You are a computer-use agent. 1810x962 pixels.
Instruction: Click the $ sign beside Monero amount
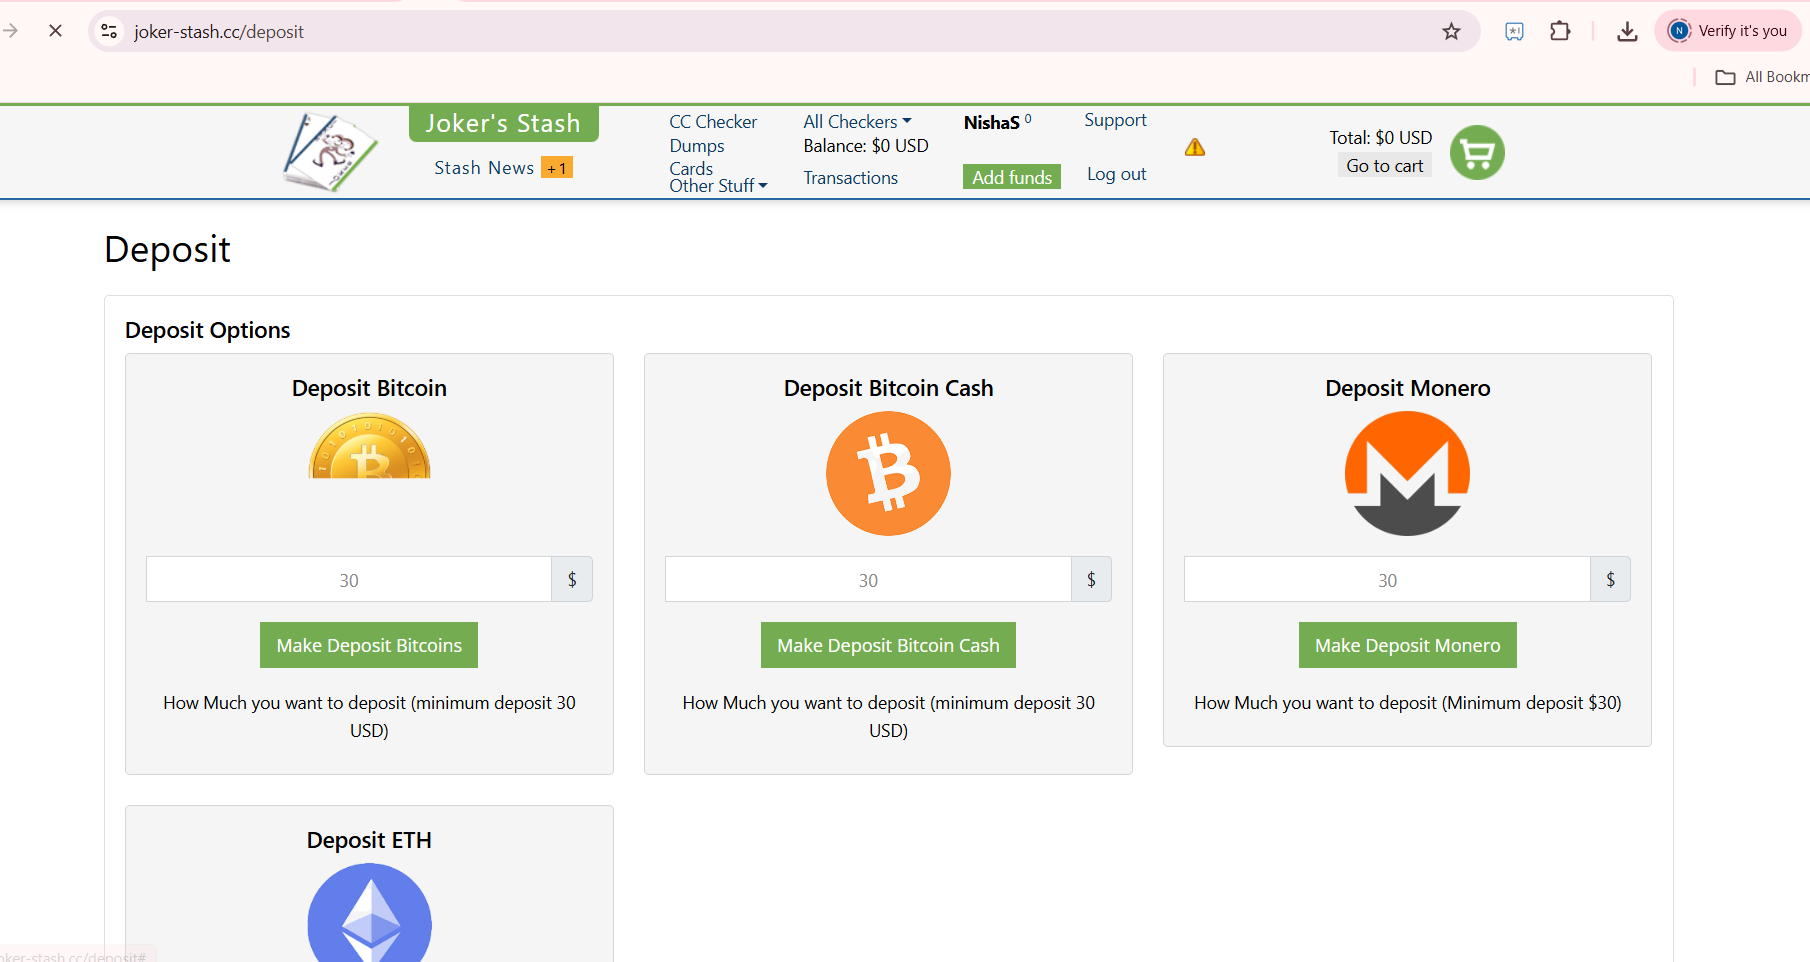1610,579
